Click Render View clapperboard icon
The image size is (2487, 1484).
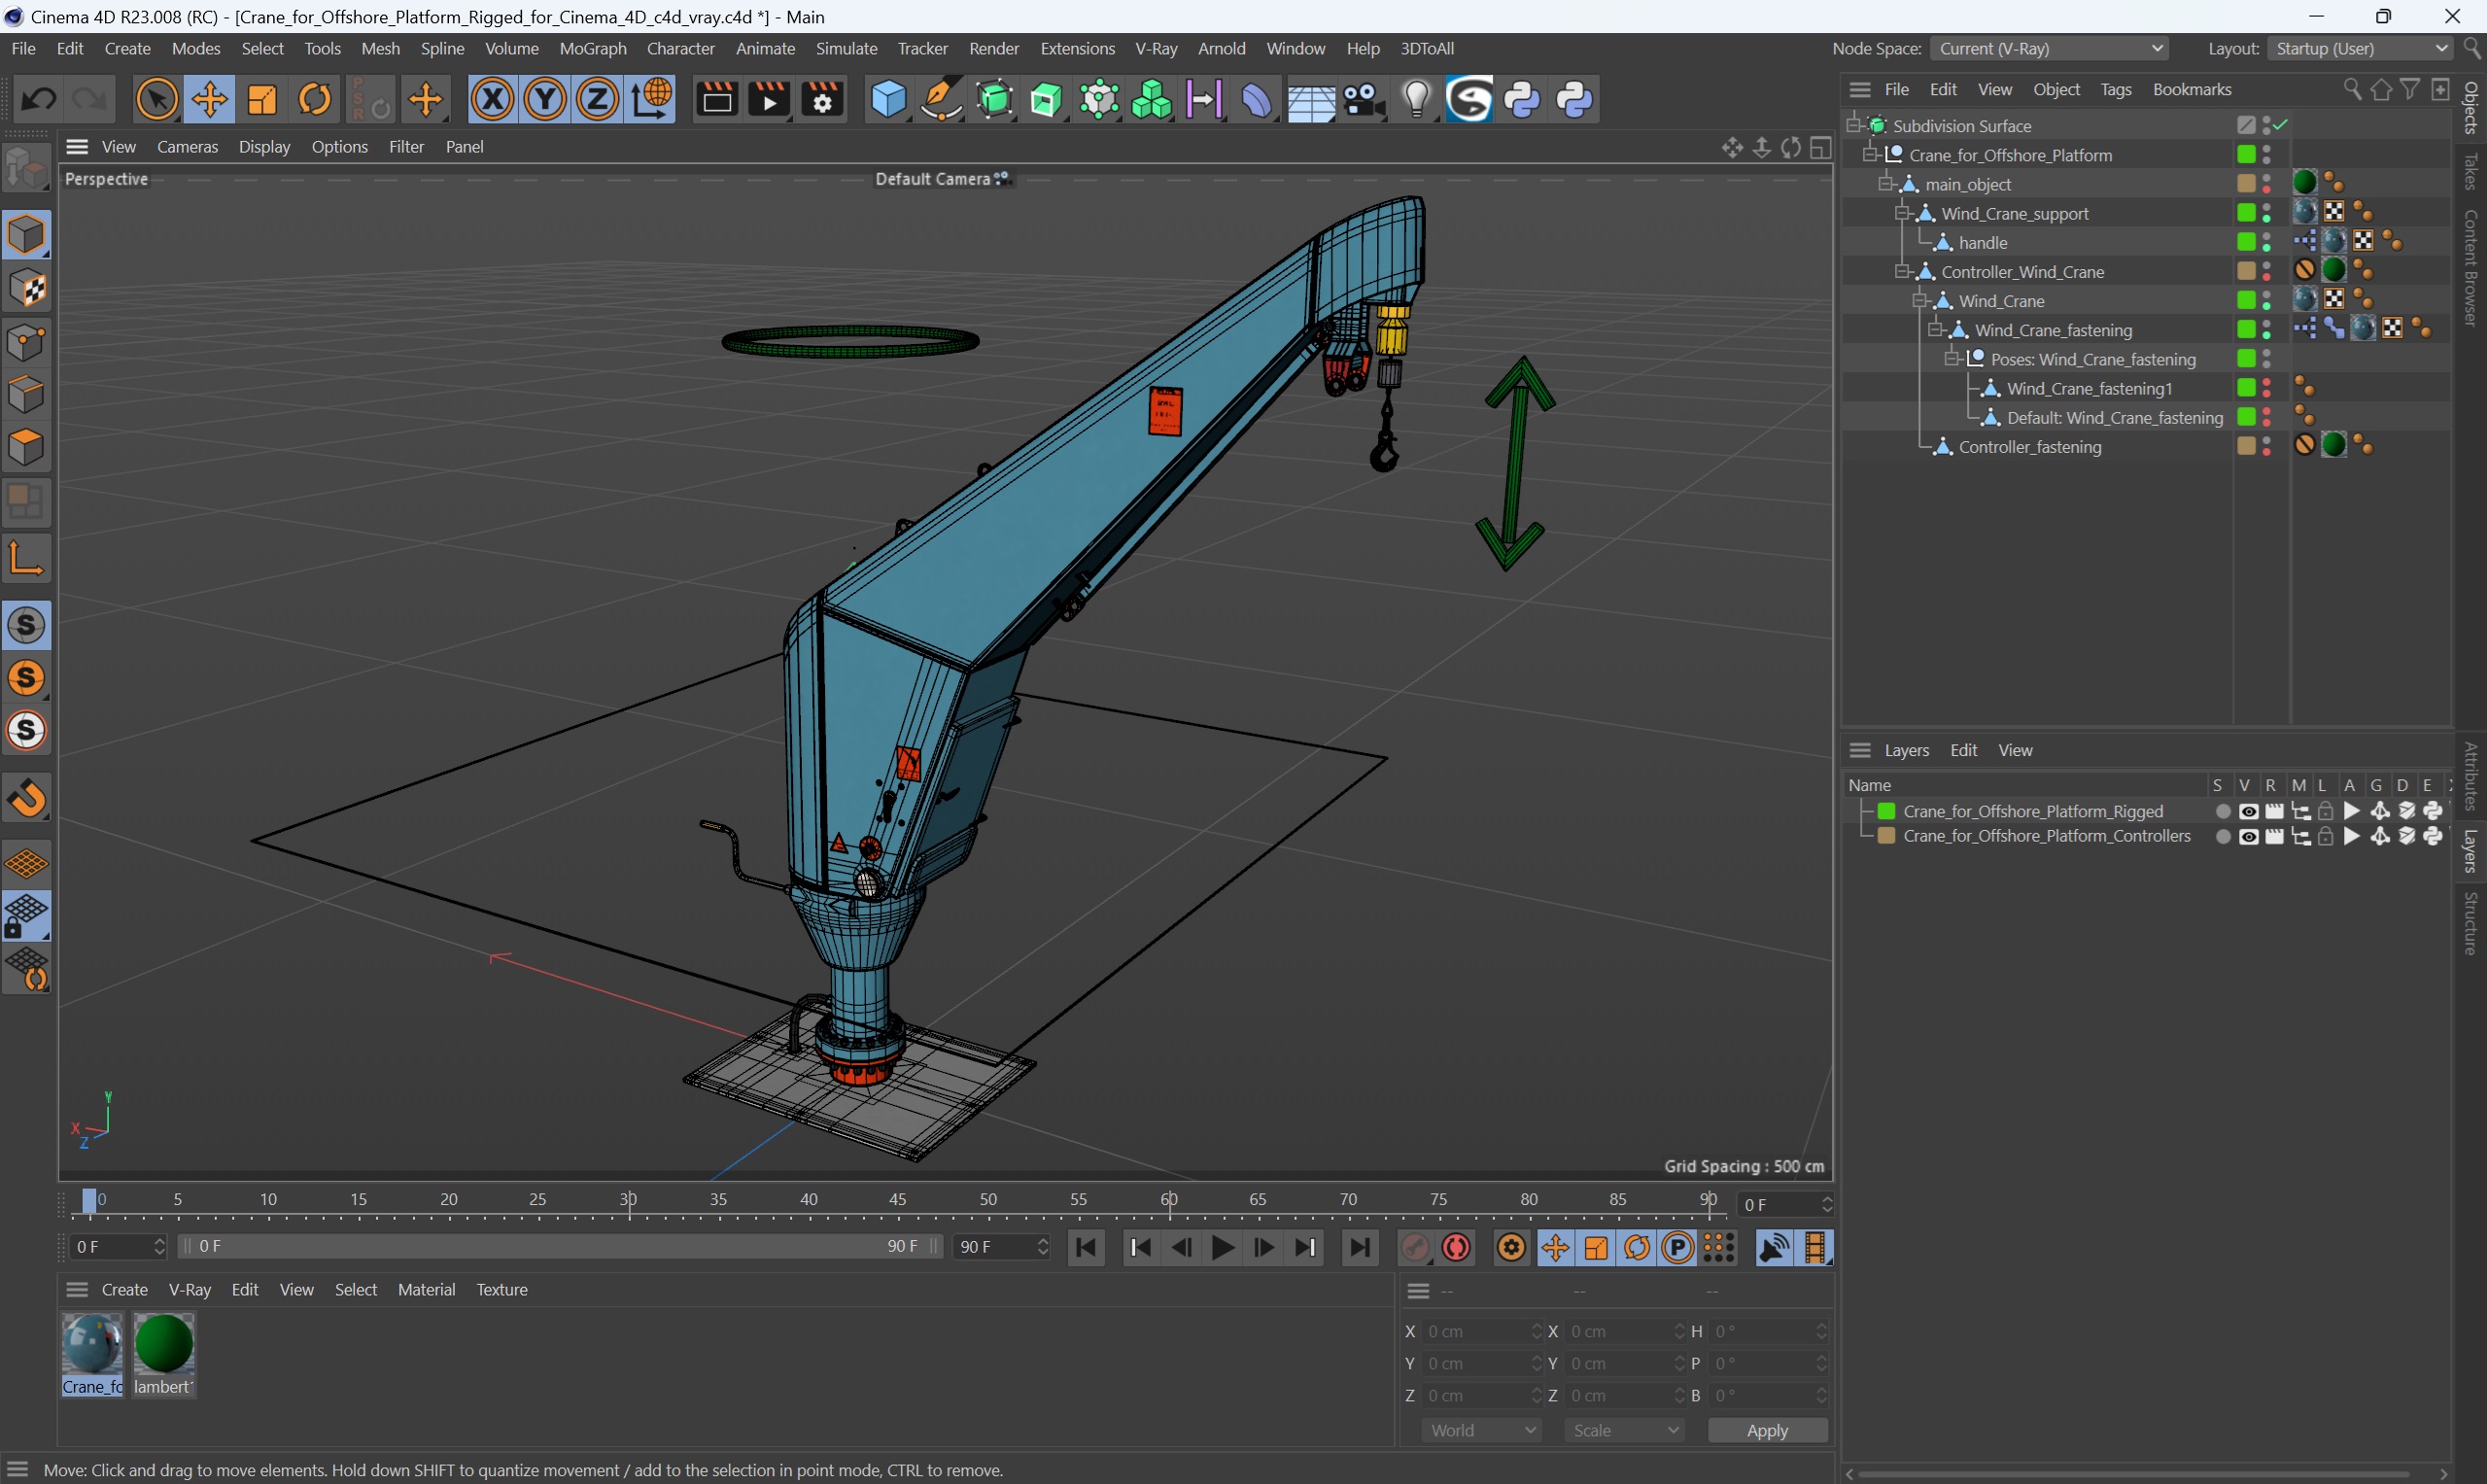[x=716, y=99]
